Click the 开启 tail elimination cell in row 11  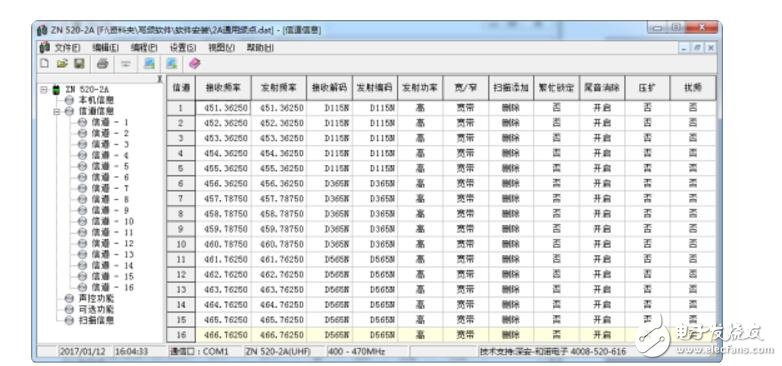[x=601, y=259]
